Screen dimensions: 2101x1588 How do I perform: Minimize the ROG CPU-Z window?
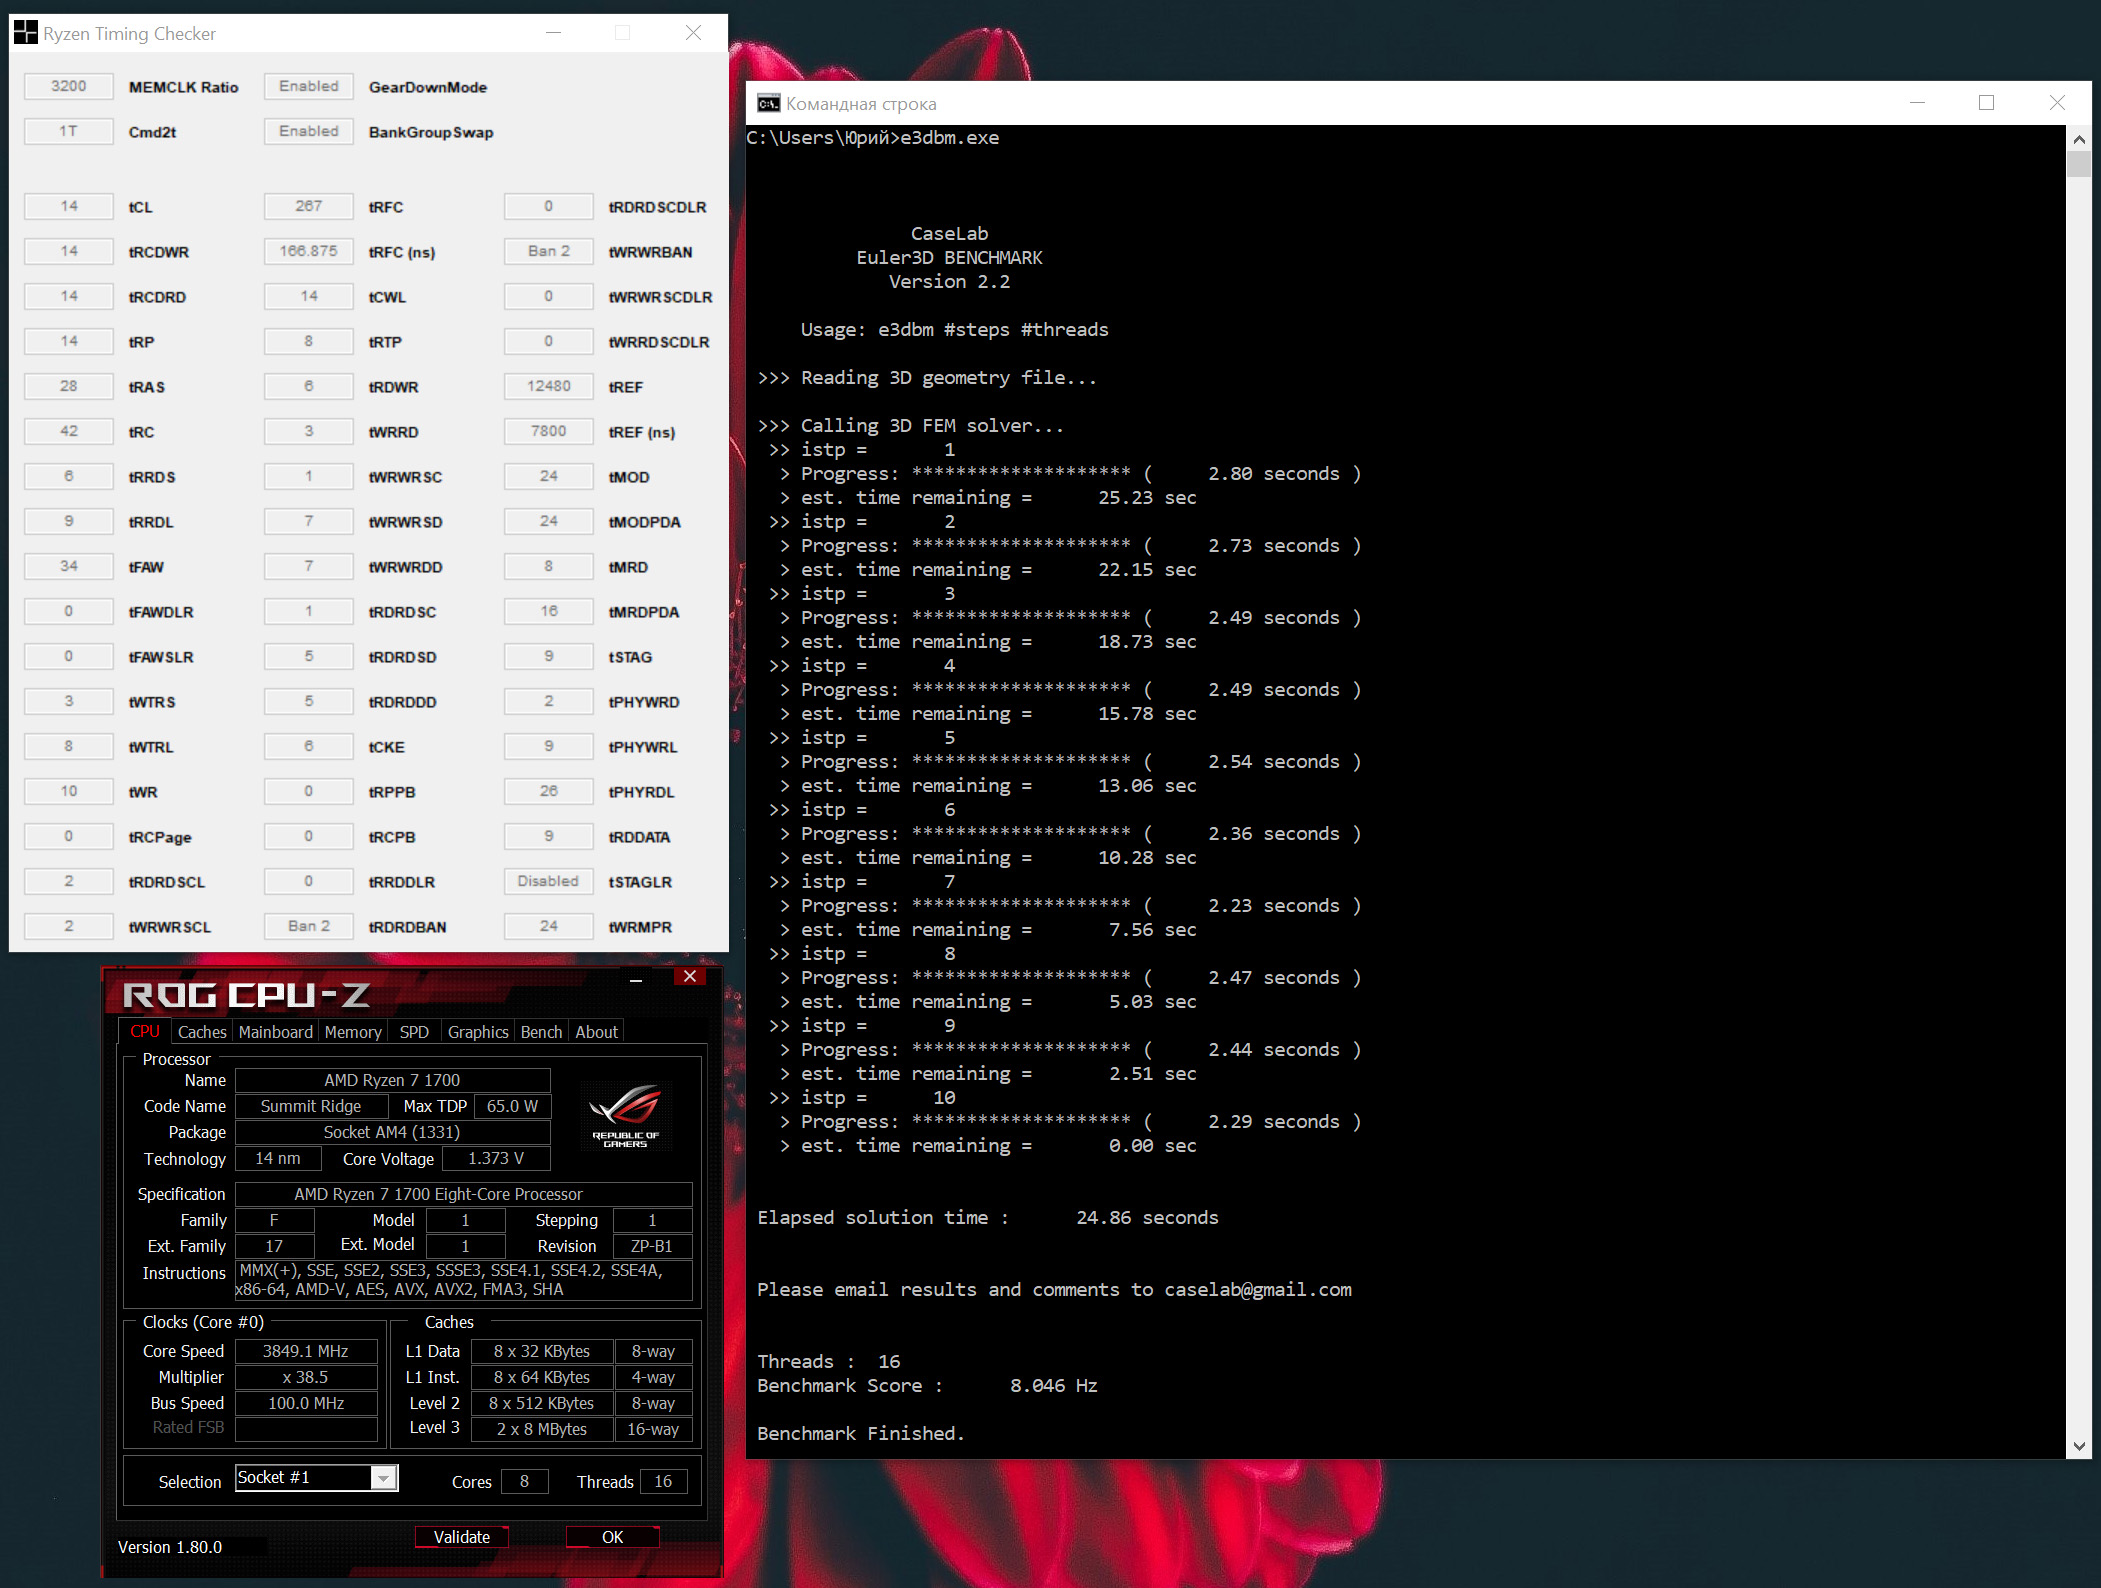[636, 979]
